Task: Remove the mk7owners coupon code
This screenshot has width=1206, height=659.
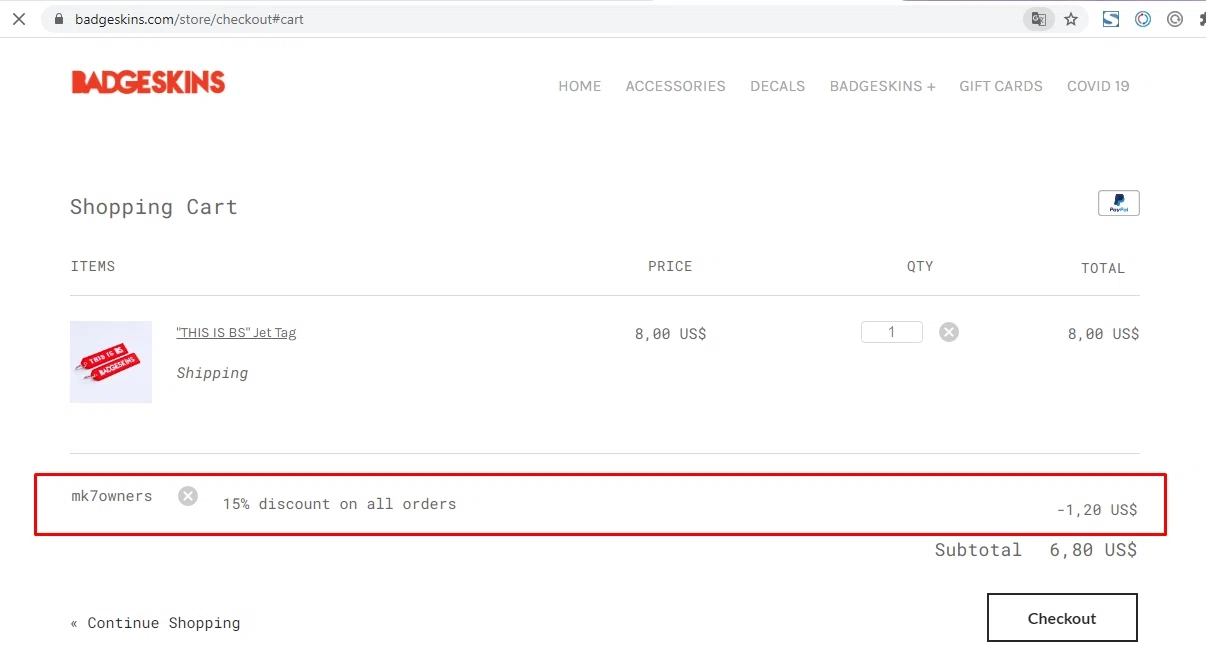Action: click(188, 496)
